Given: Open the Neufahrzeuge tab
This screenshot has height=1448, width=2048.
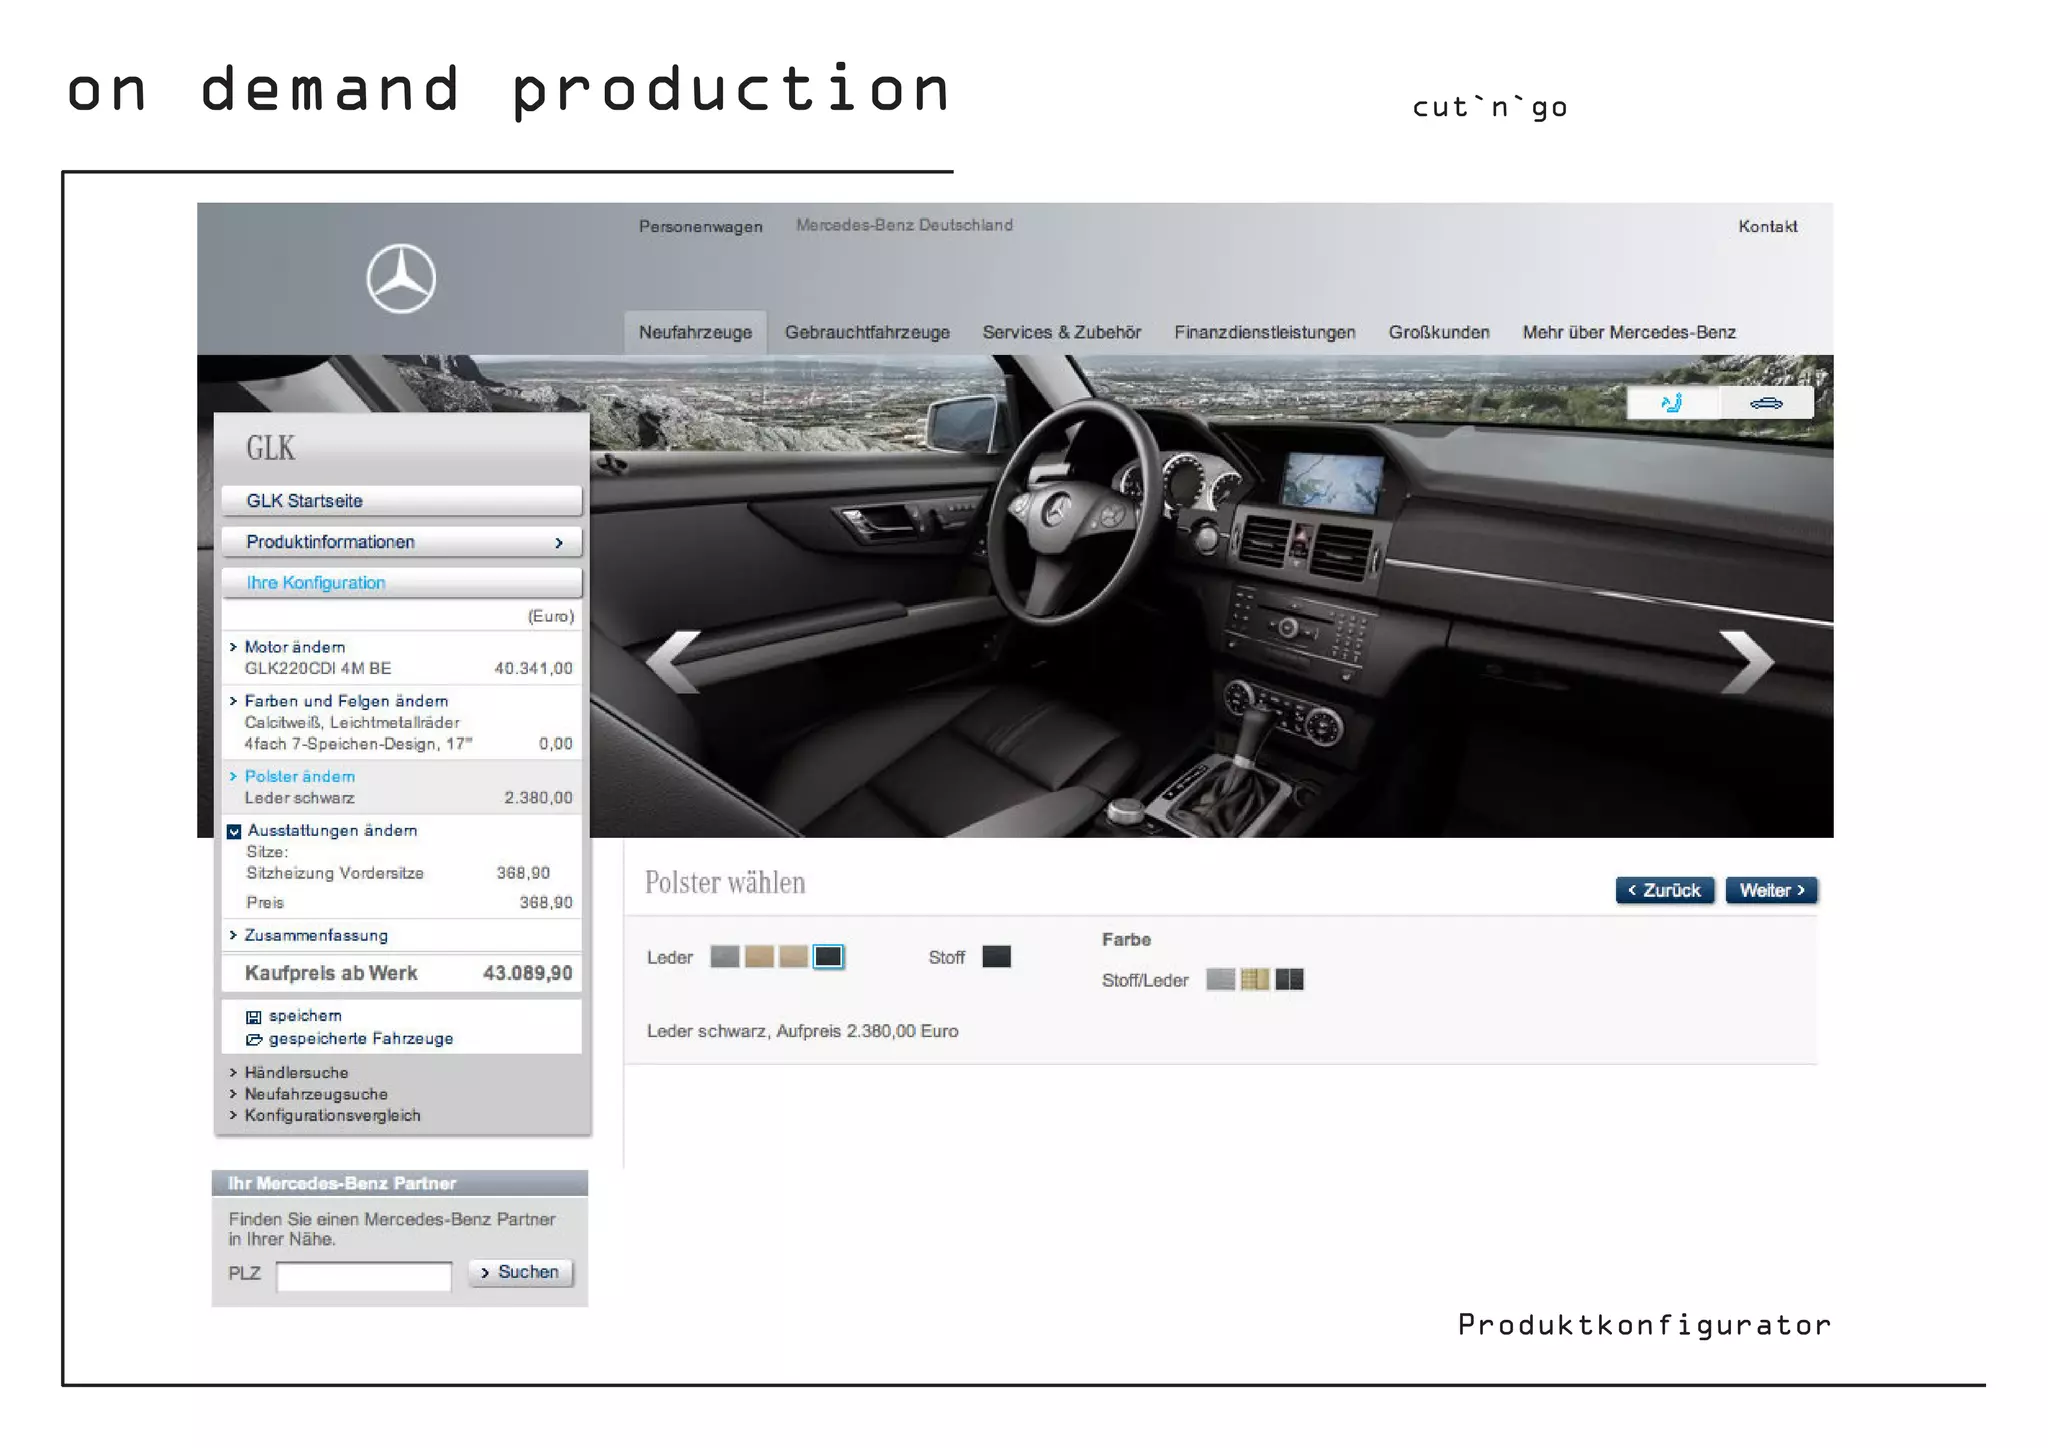Looking at the screenshot, I should click(x=695, y=332).
